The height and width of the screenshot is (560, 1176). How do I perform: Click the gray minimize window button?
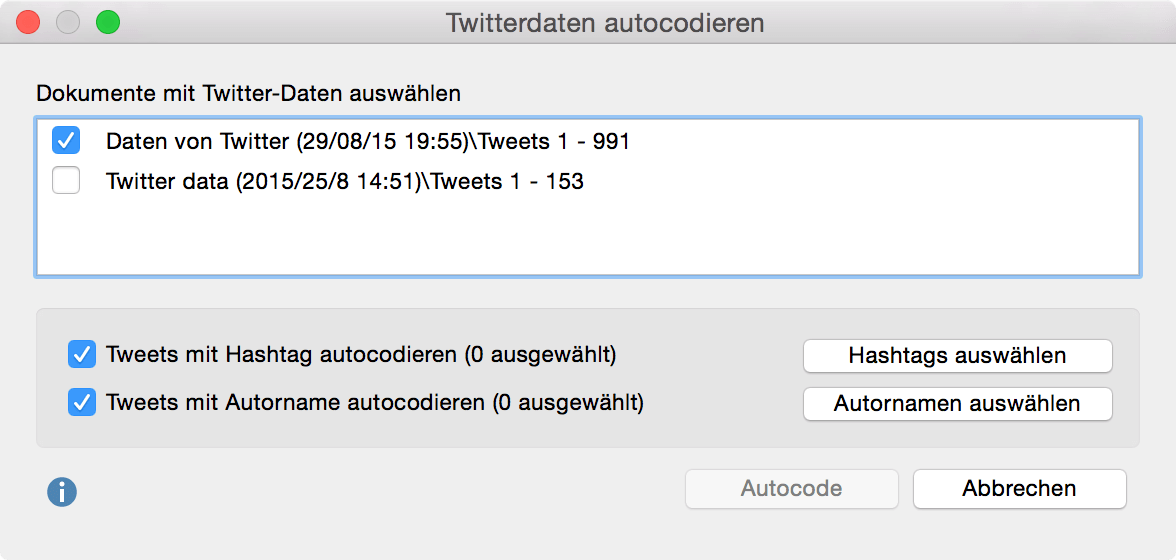click(68, 22)
